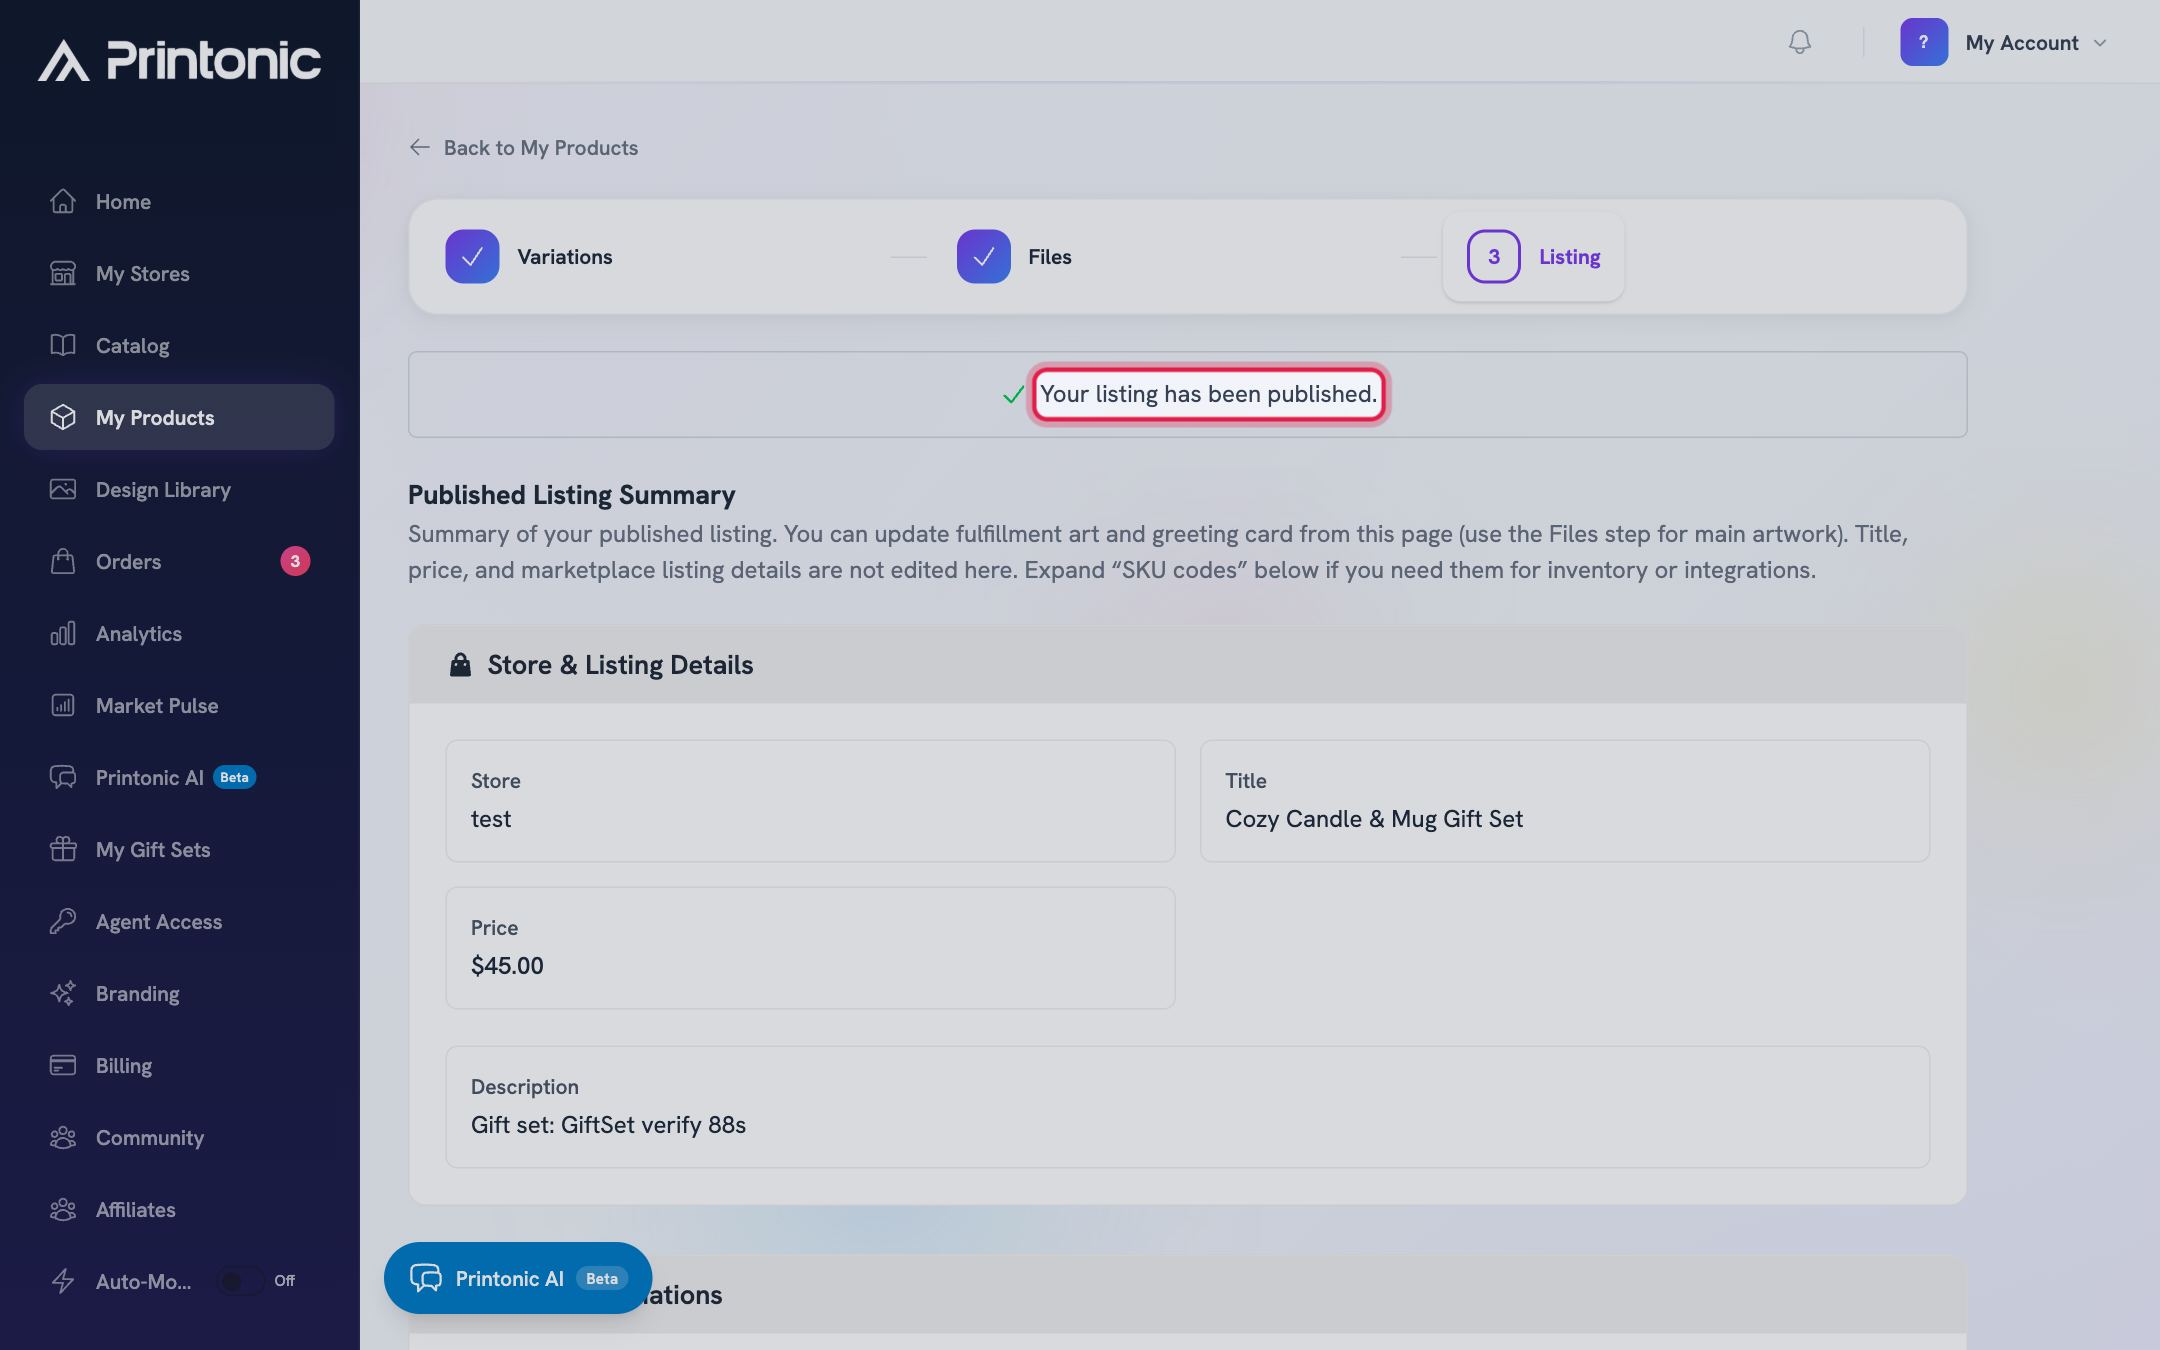Click the Branding sparkle icon
This screenshot has height=1350, width=2160.
(x=63, y=993)
